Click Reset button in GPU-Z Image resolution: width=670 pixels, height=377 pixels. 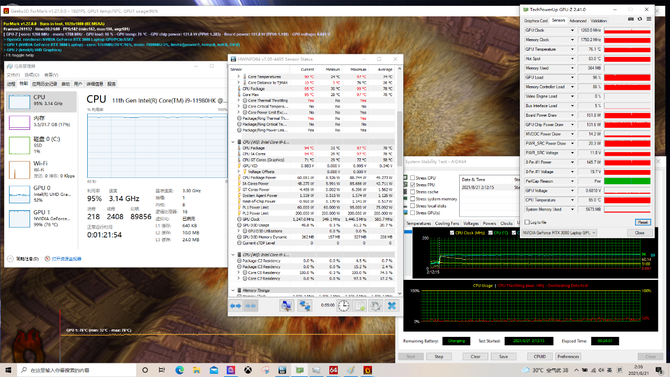643,222
